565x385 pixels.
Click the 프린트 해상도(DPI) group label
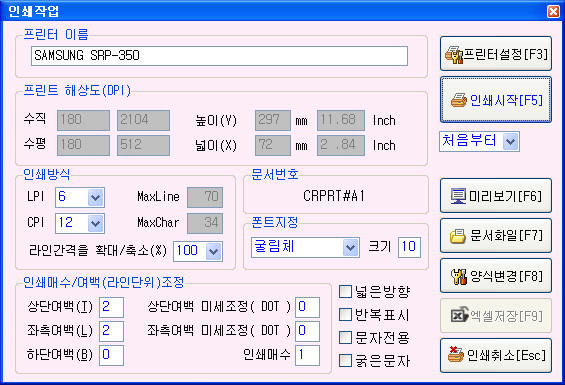(x=77, y=90)
